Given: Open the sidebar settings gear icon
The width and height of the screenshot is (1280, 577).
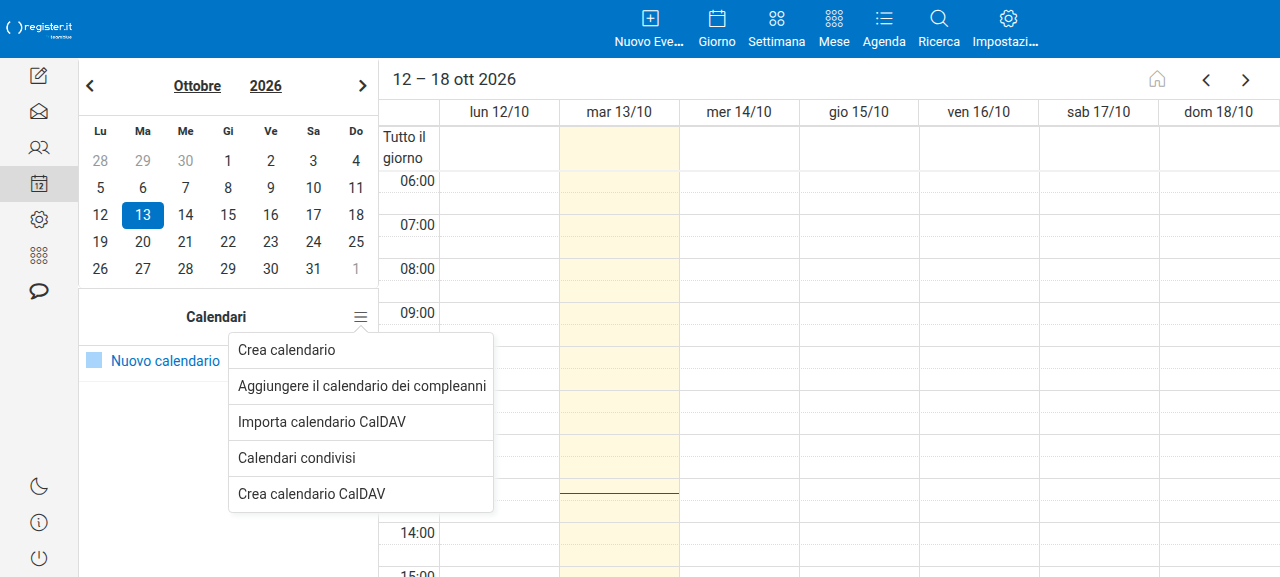Looking at the screenshot, I should point(39,220).
